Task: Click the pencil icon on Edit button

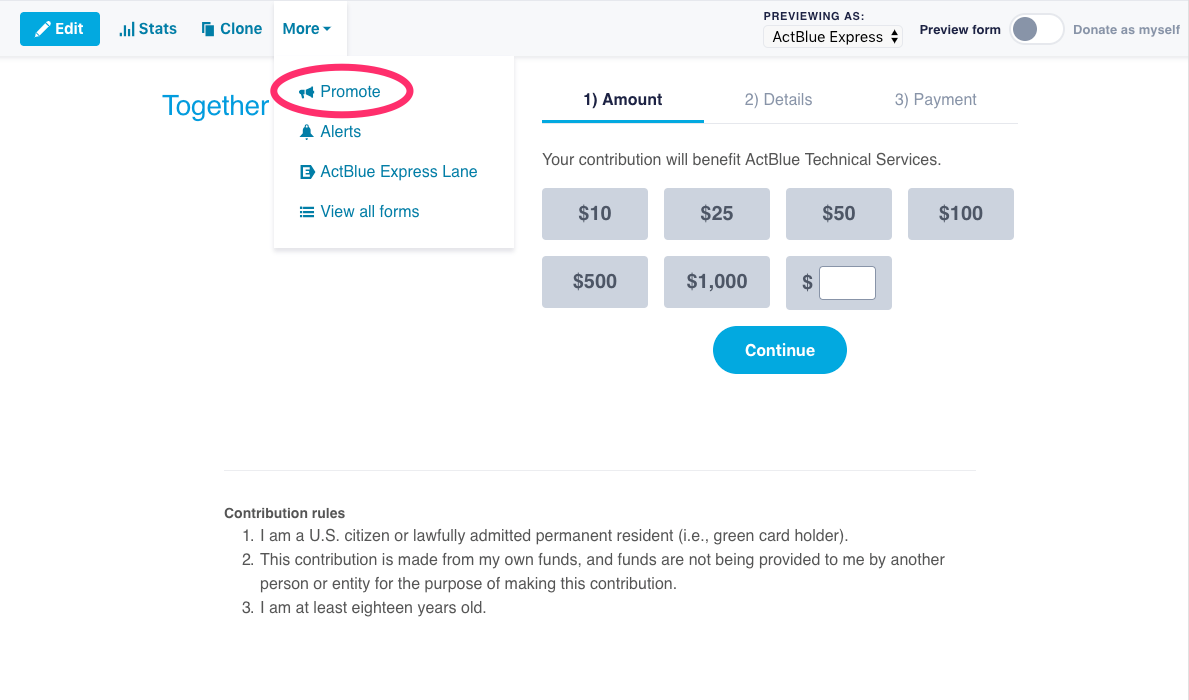Action: click(x=42, y=29)
